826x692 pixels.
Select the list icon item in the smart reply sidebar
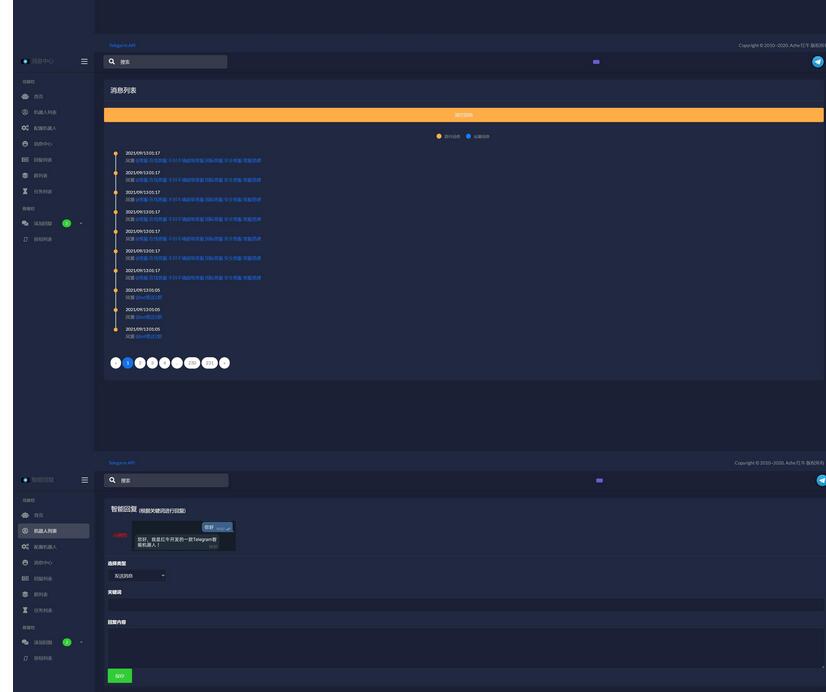(25, 579)
